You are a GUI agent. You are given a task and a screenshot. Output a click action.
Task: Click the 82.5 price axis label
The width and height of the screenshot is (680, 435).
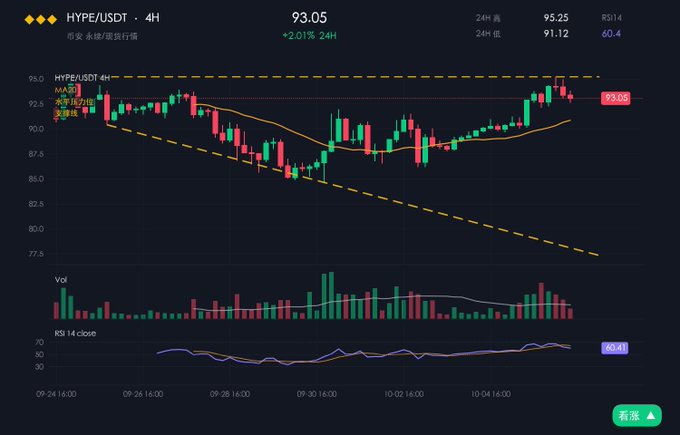[36, 204]
